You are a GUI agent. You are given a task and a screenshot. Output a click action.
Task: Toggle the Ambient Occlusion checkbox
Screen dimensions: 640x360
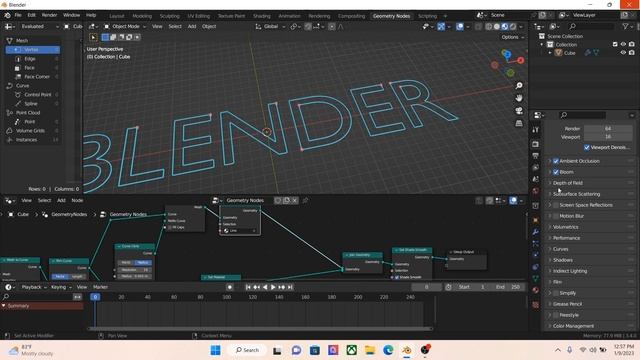(556, 161)
